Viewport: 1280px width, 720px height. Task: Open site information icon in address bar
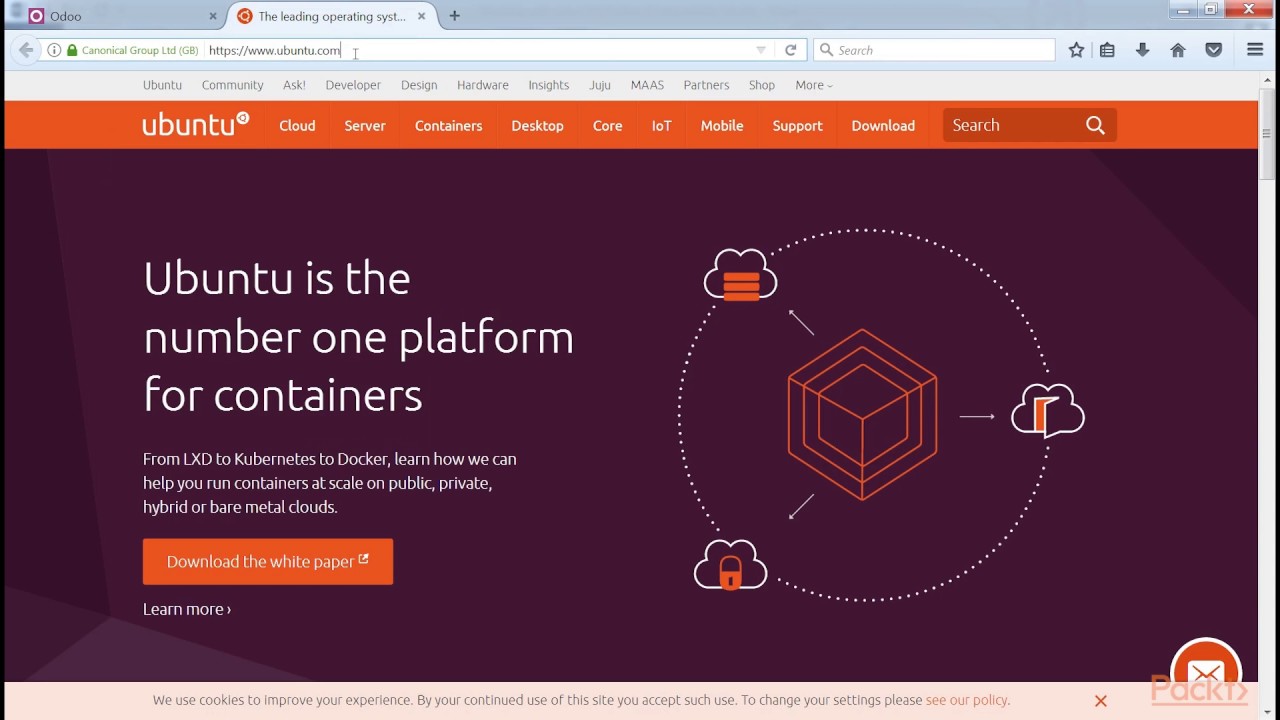pos(54,50)
